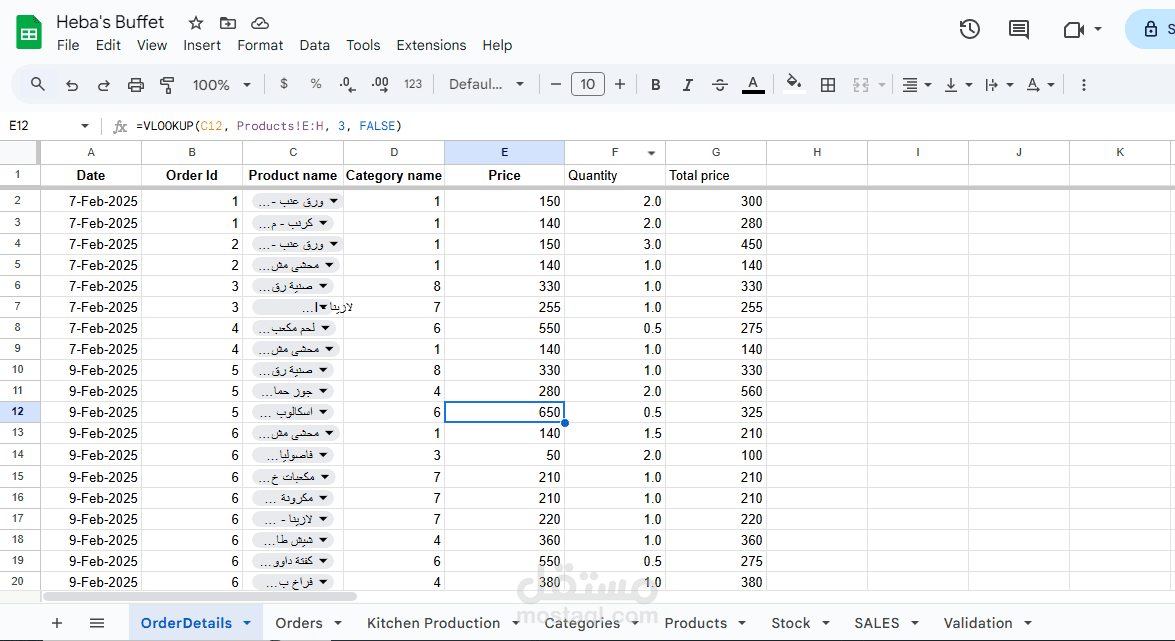Open the text rotation dropdown
The height and width of the screenshot is (641, 1175).
coord(1040,85)
